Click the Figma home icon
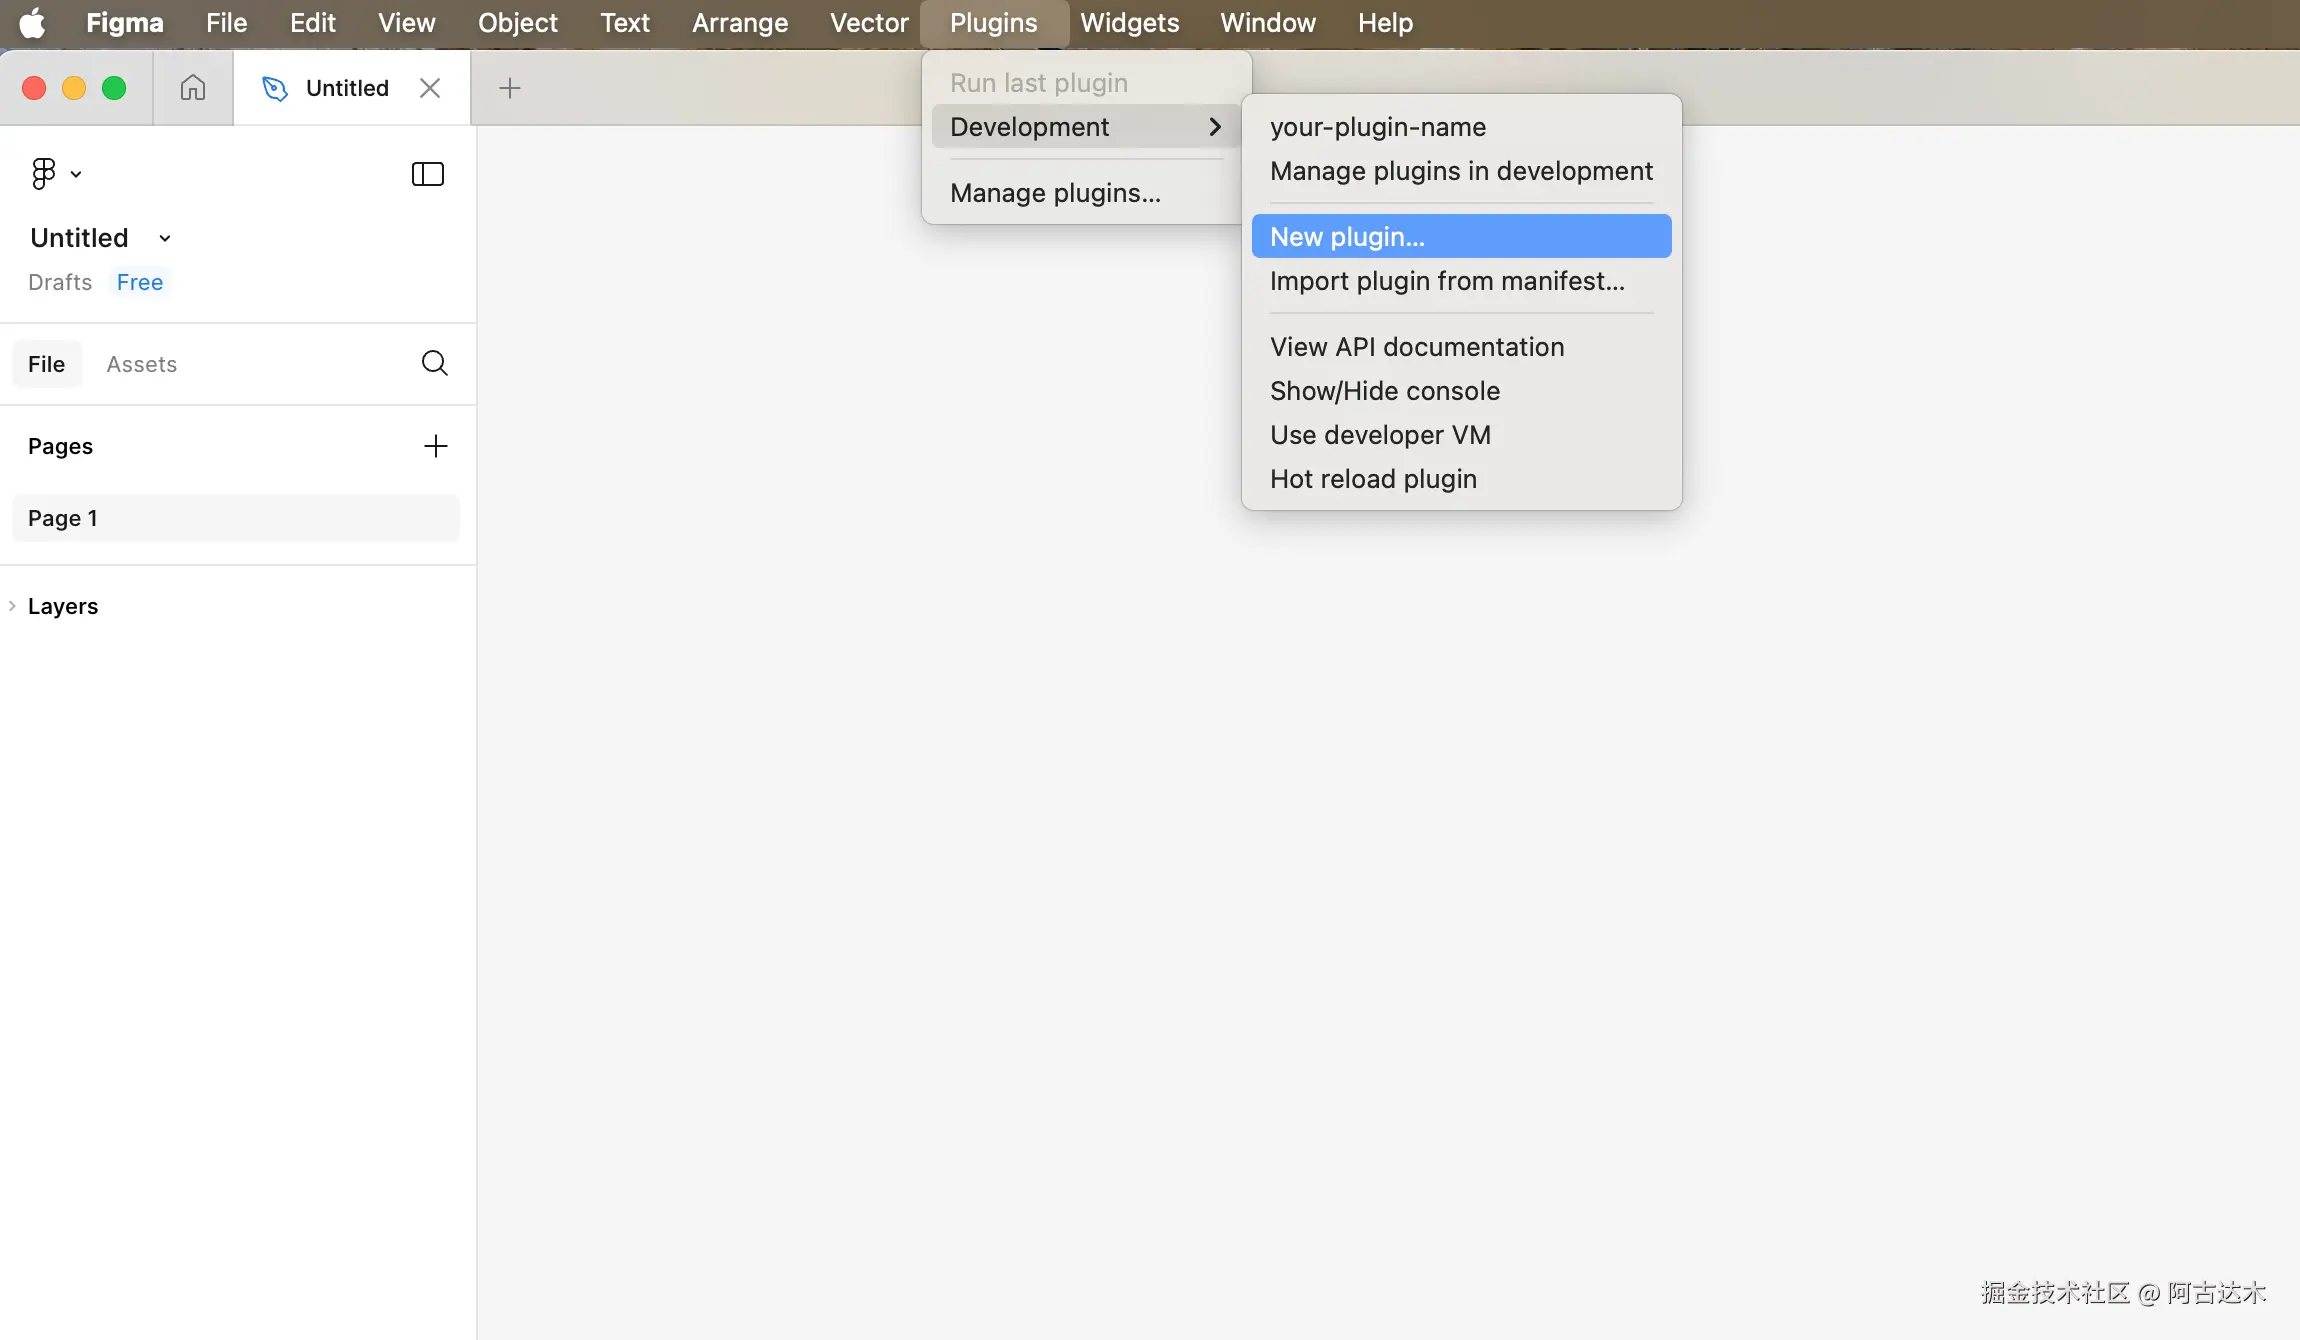 193,88
